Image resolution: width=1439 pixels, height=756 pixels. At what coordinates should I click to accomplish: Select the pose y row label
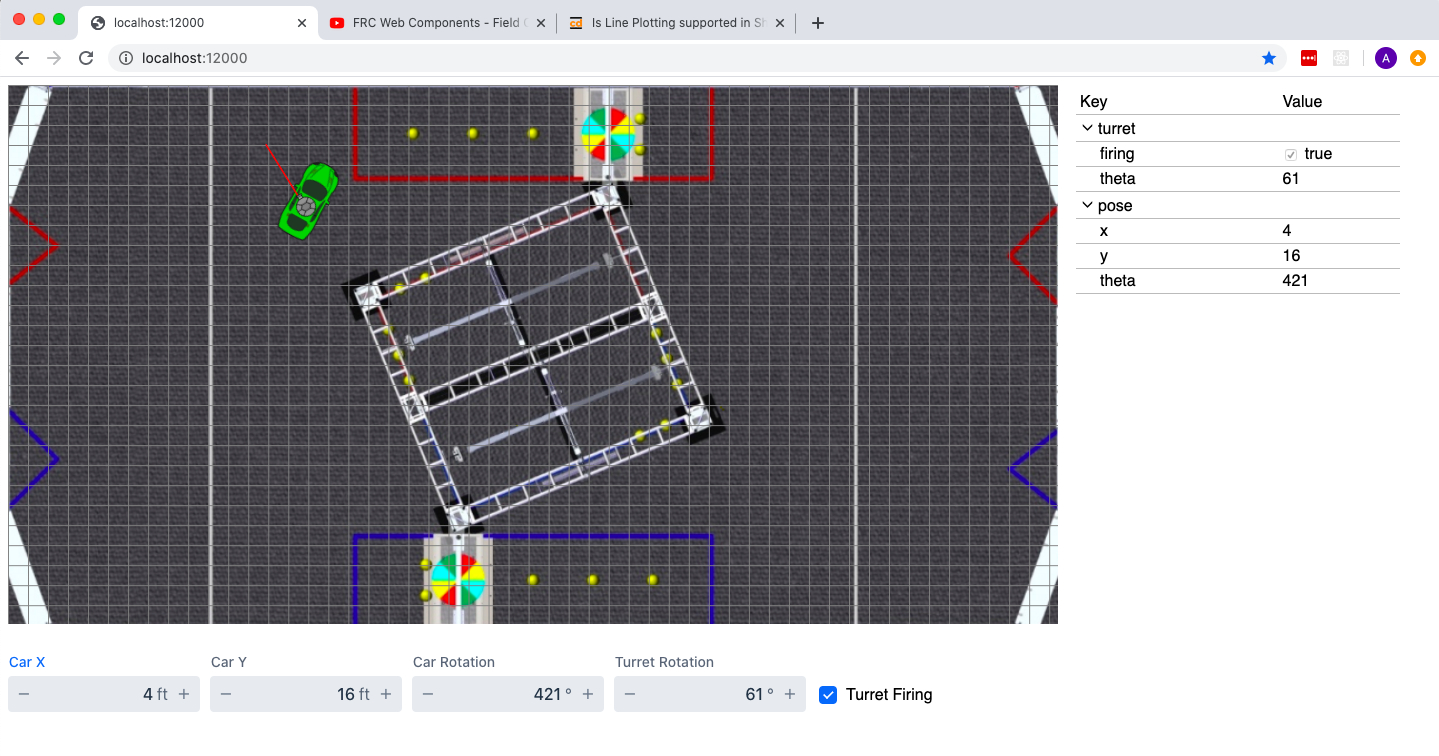1104,256
